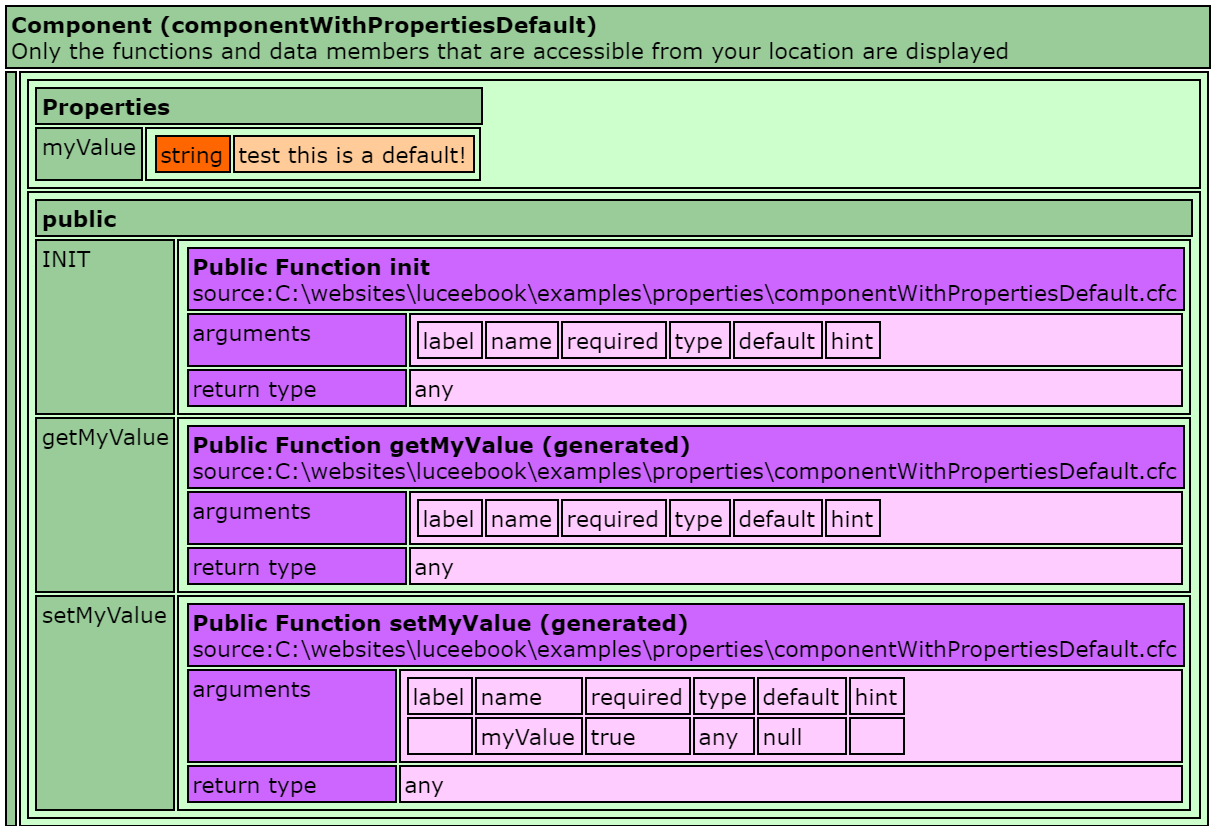
Task: Click the 'true' required cell in setMyValue
Action: 638,737
